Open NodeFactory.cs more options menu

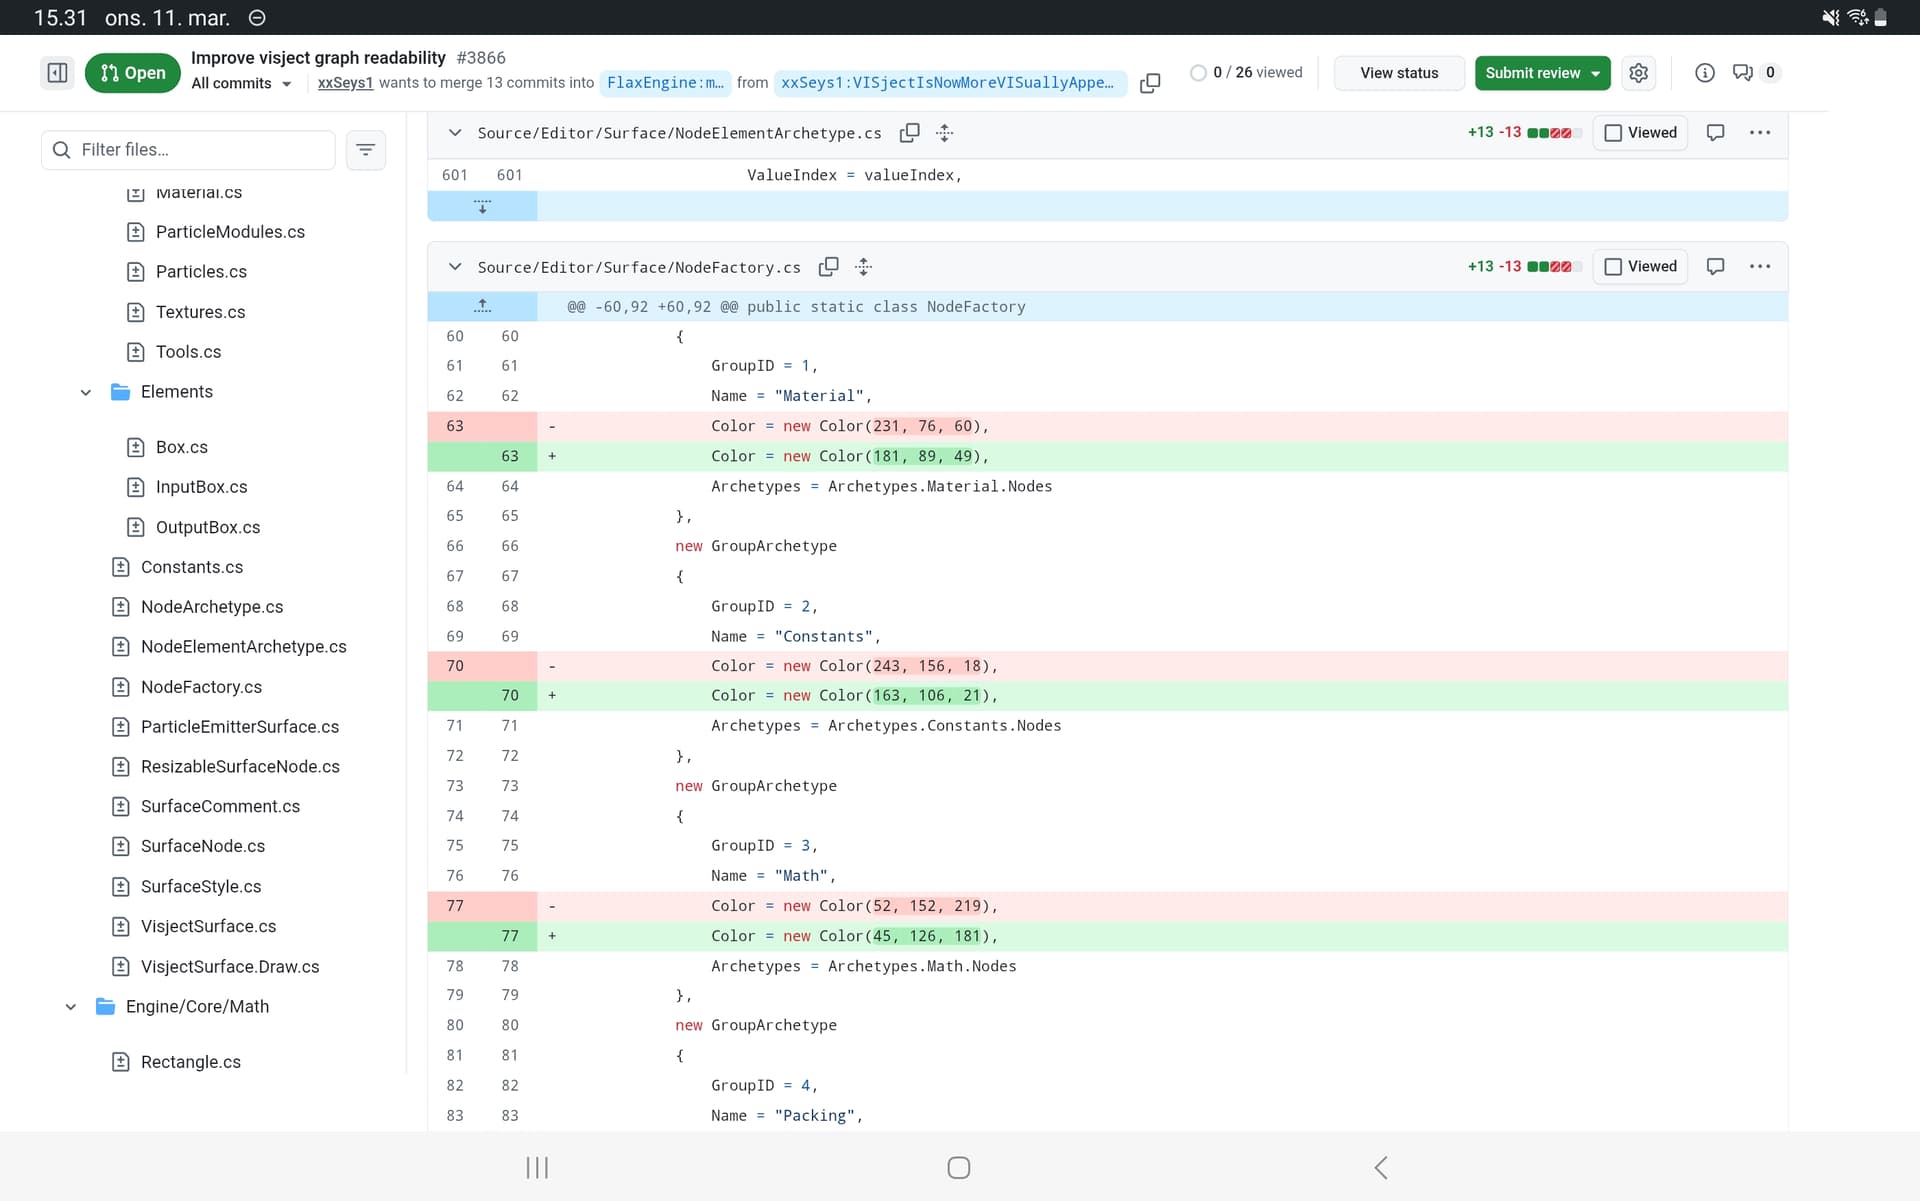coord(1760,267)
